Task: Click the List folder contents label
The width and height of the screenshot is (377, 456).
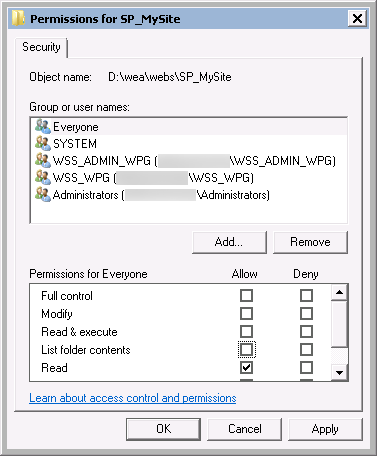Action: [x=86, y=350]
